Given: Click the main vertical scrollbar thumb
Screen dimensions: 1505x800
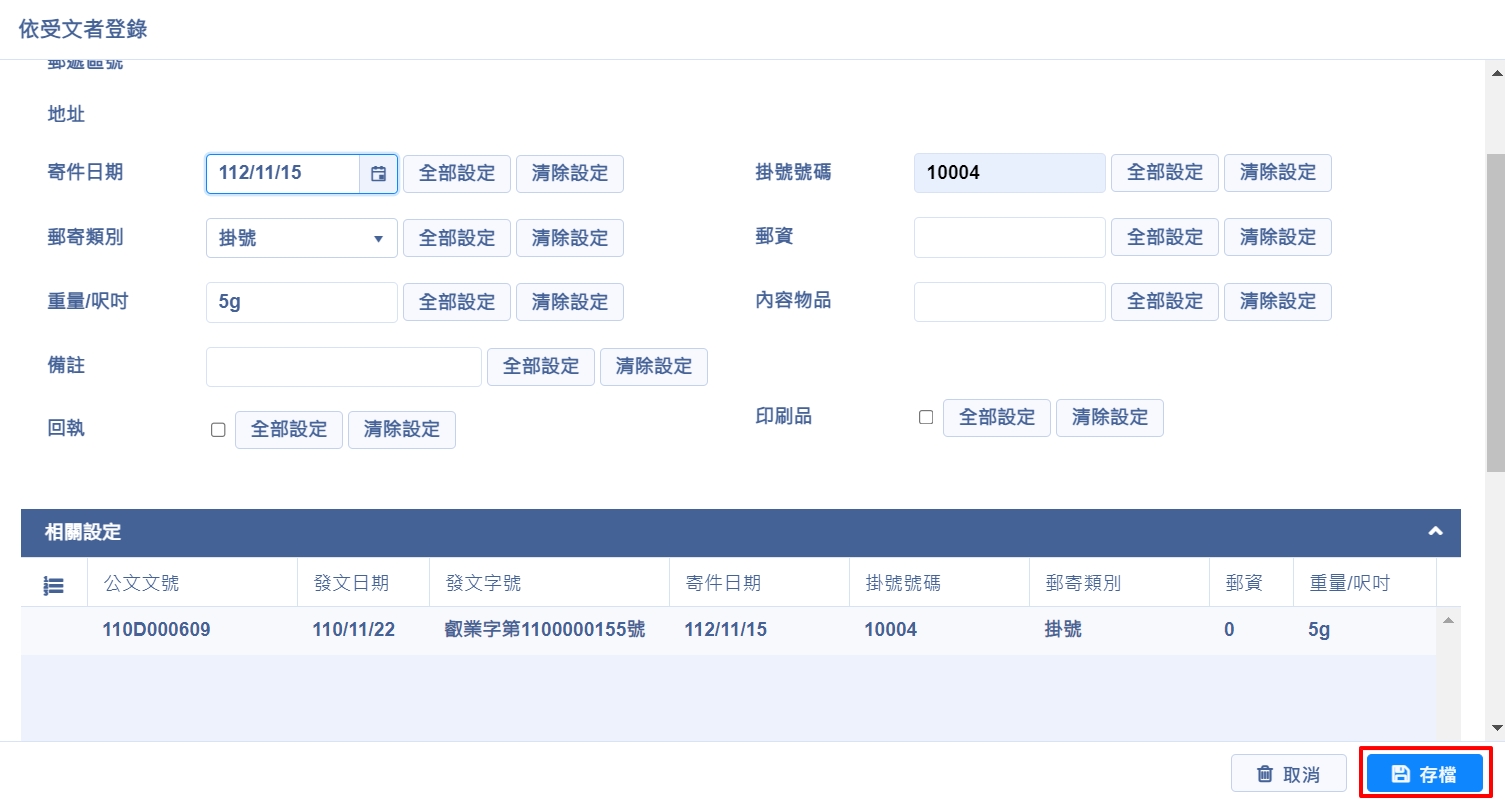Looking at the screenshot, I should coord(1496,300).
